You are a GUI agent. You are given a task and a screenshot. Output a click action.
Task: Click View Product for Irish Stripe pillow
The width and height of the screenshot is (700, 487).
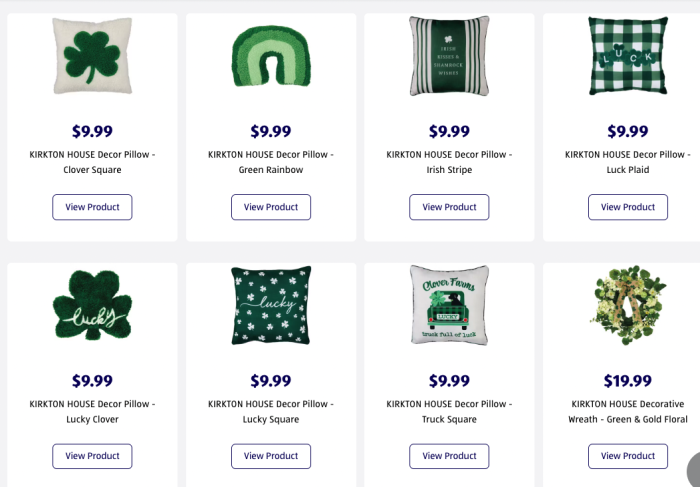449,207
